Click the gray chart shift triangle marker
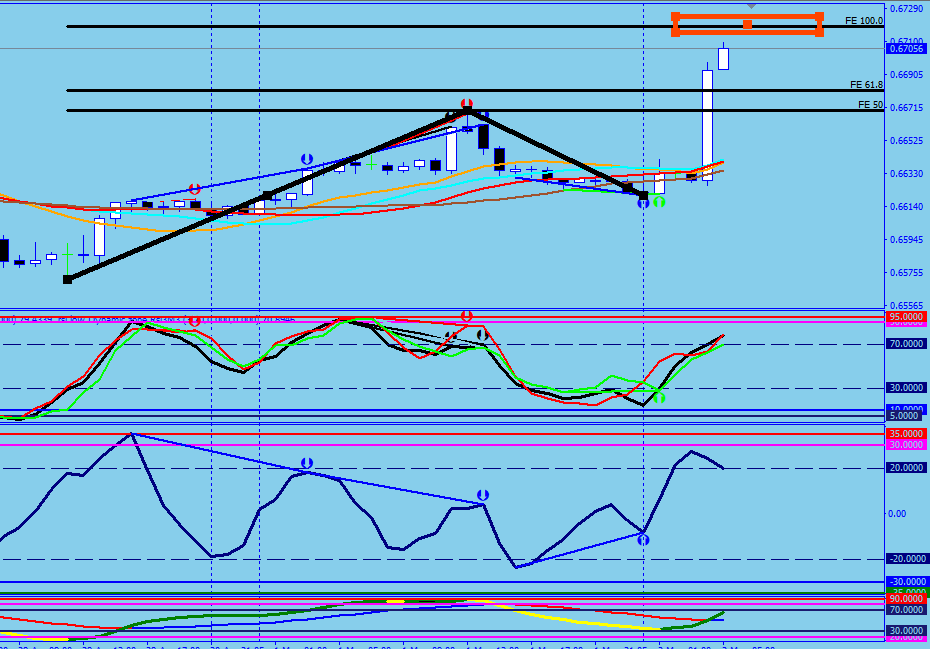The image size is (930, 649). [751, 6]
